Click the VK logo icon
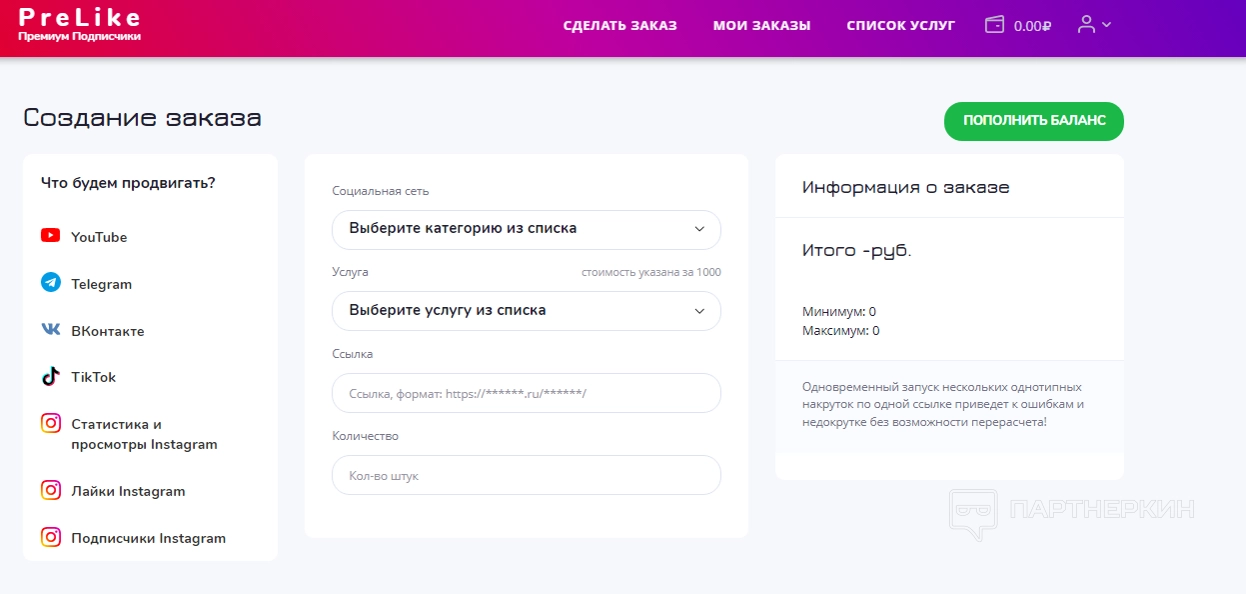Screen dimensions: 1246x594 [x=50, y=329]
